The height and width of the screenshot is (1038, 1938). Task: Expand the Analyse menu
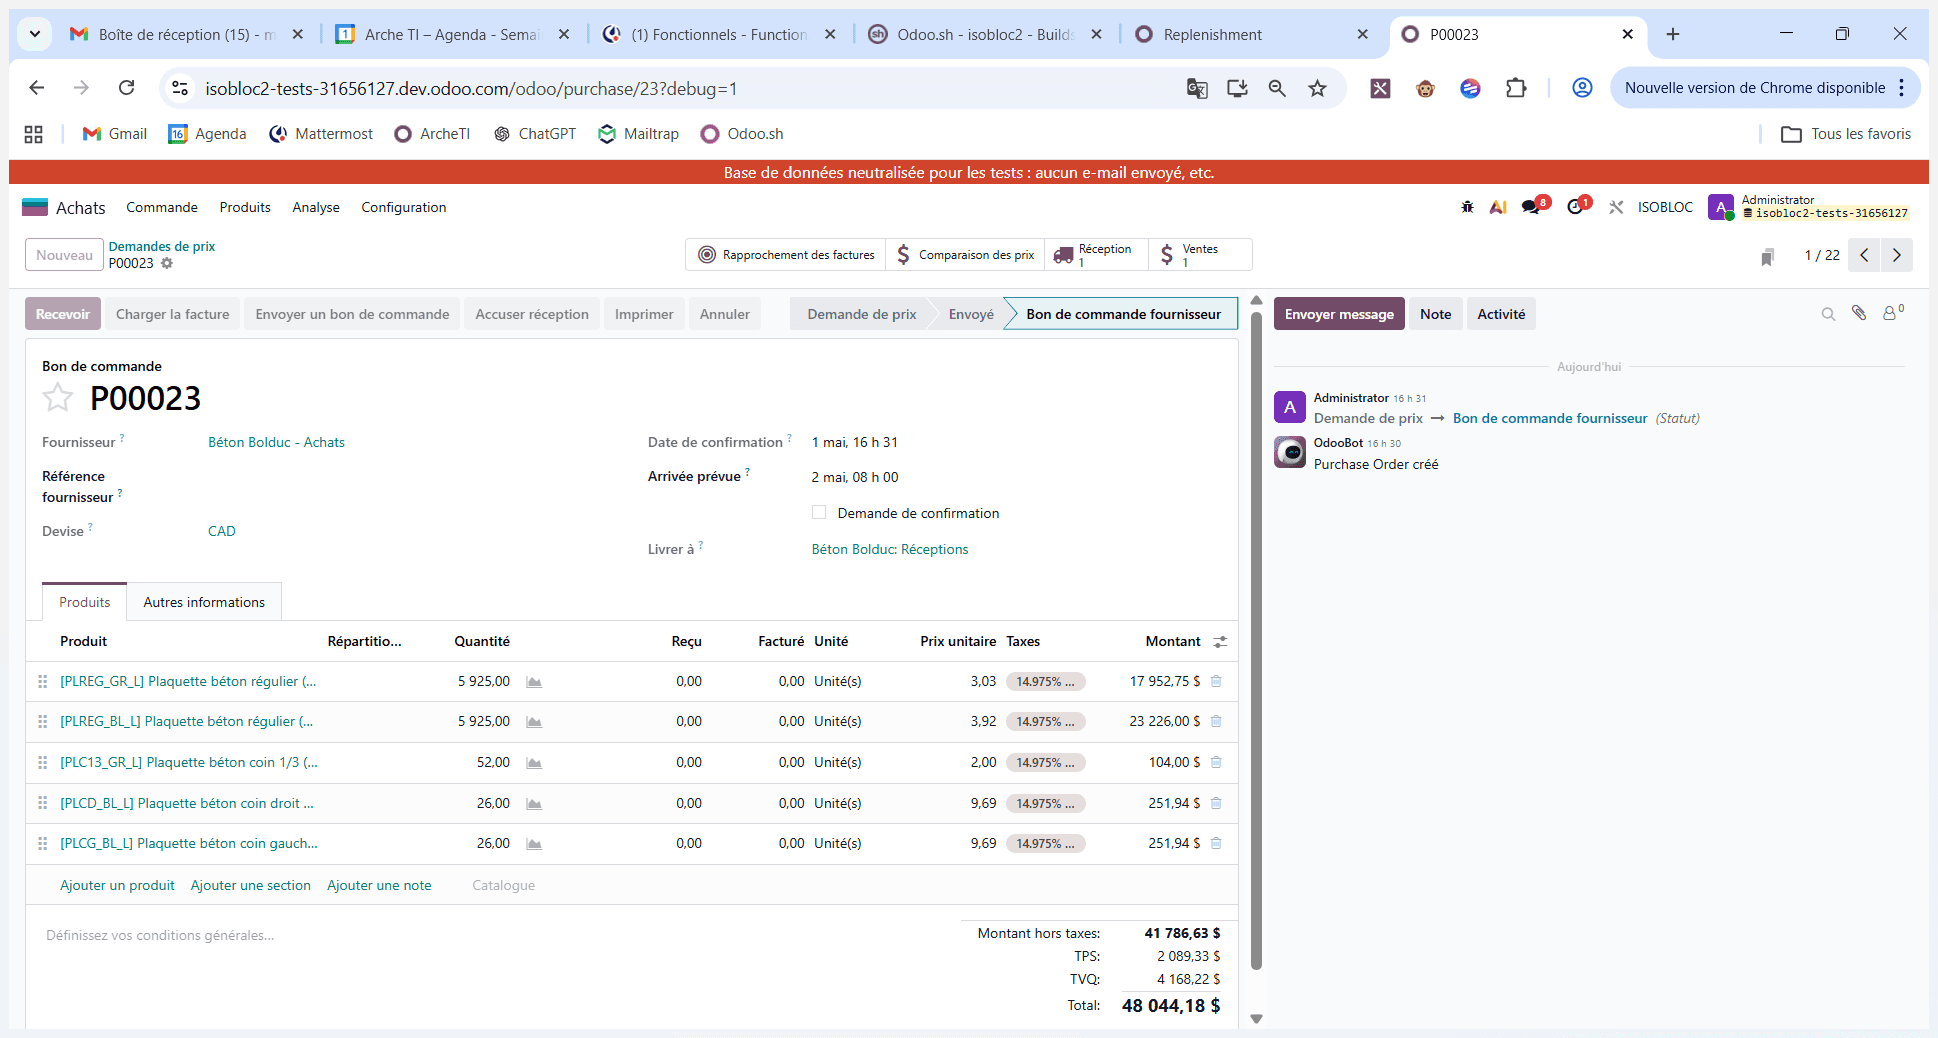pyautogui.click(x=316, y=207)
